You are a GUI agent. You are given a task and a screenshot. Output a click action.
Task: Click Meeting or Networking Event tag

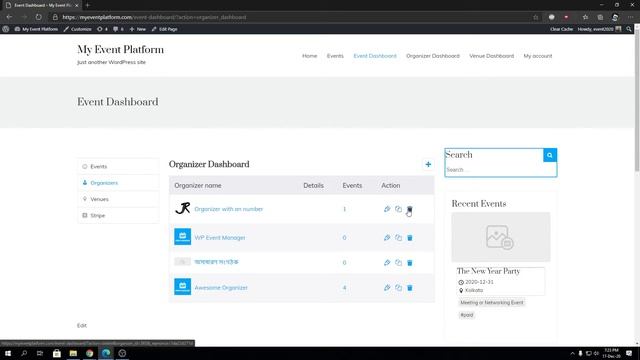[x=491, y=302]
